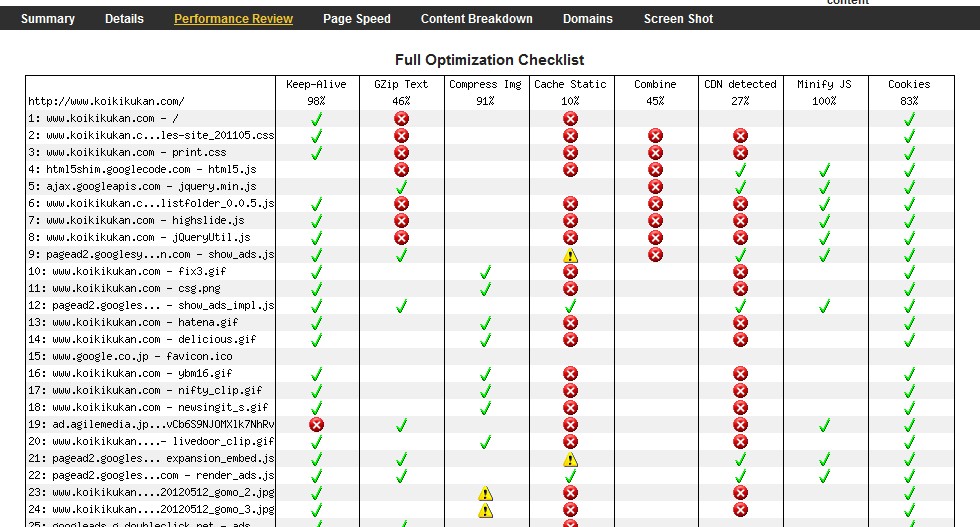The height and width of the screenshot is (527, 980).
Task: Click Cookies green check for row 1
Action: pos(909,119)
